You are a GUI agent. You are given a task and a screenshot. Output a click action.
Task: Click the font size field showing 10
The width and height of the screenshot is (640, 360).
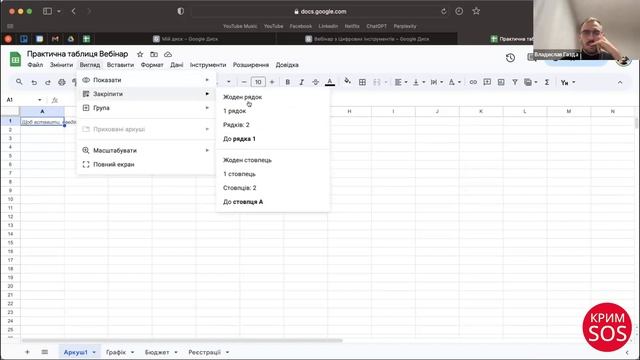click(x=258, y=82)
